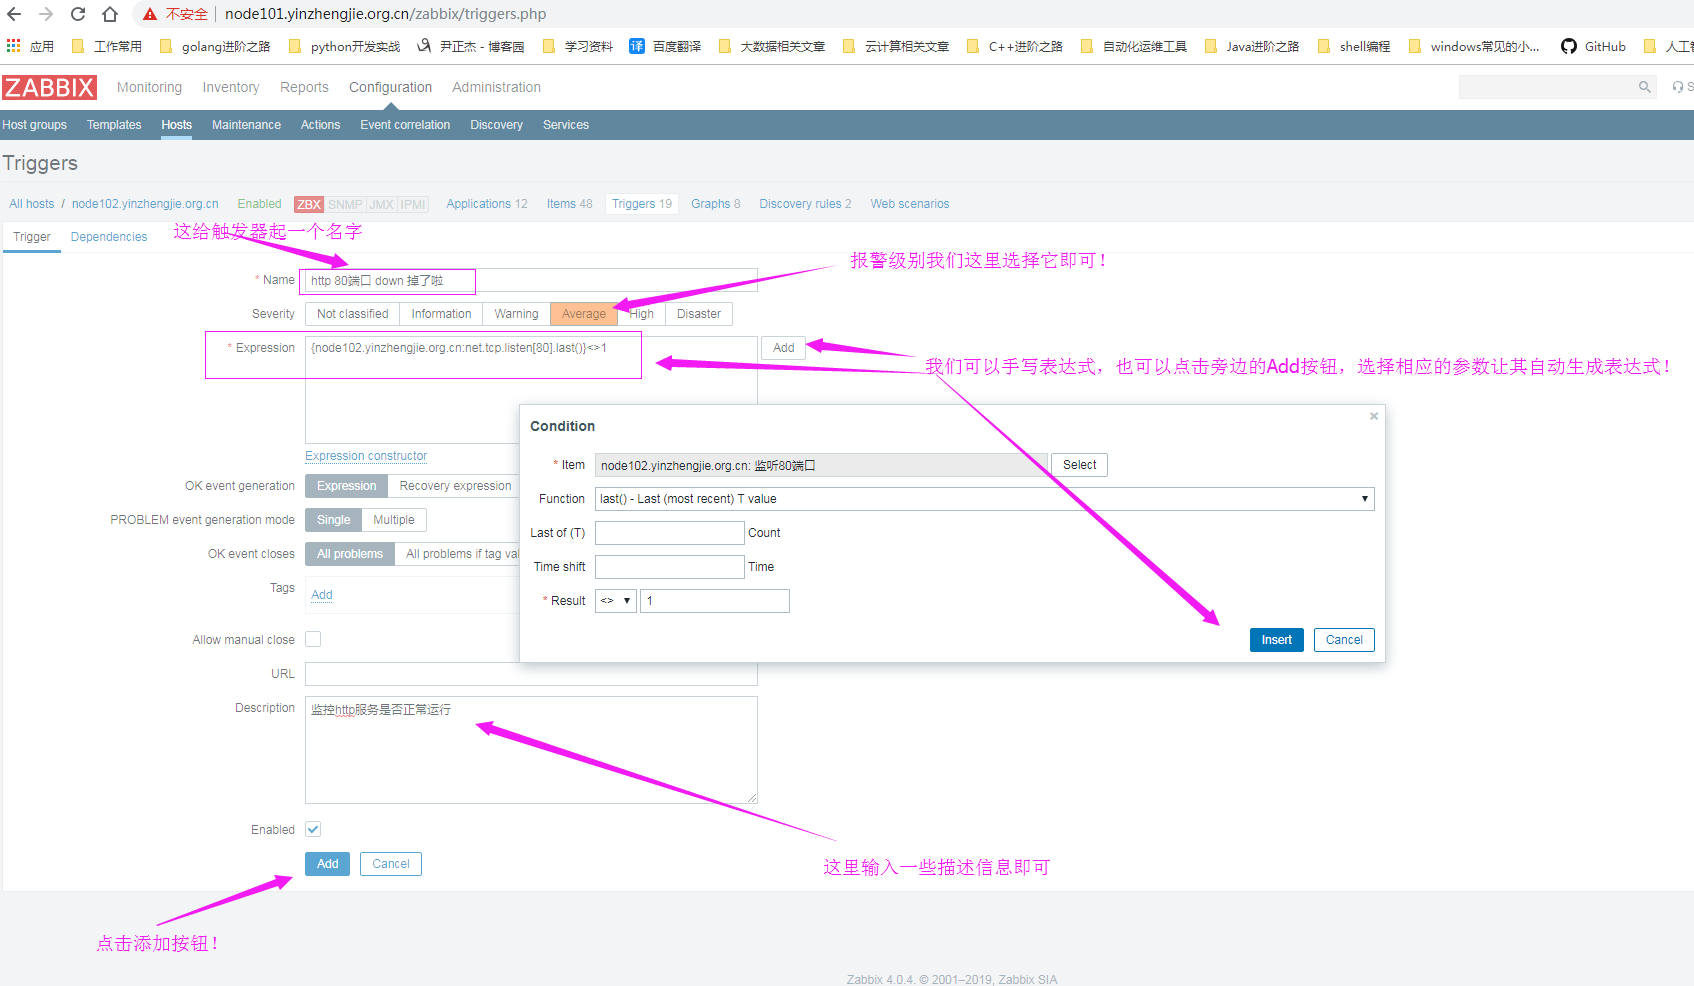Click Add link under Tags

tap(322, 595)
